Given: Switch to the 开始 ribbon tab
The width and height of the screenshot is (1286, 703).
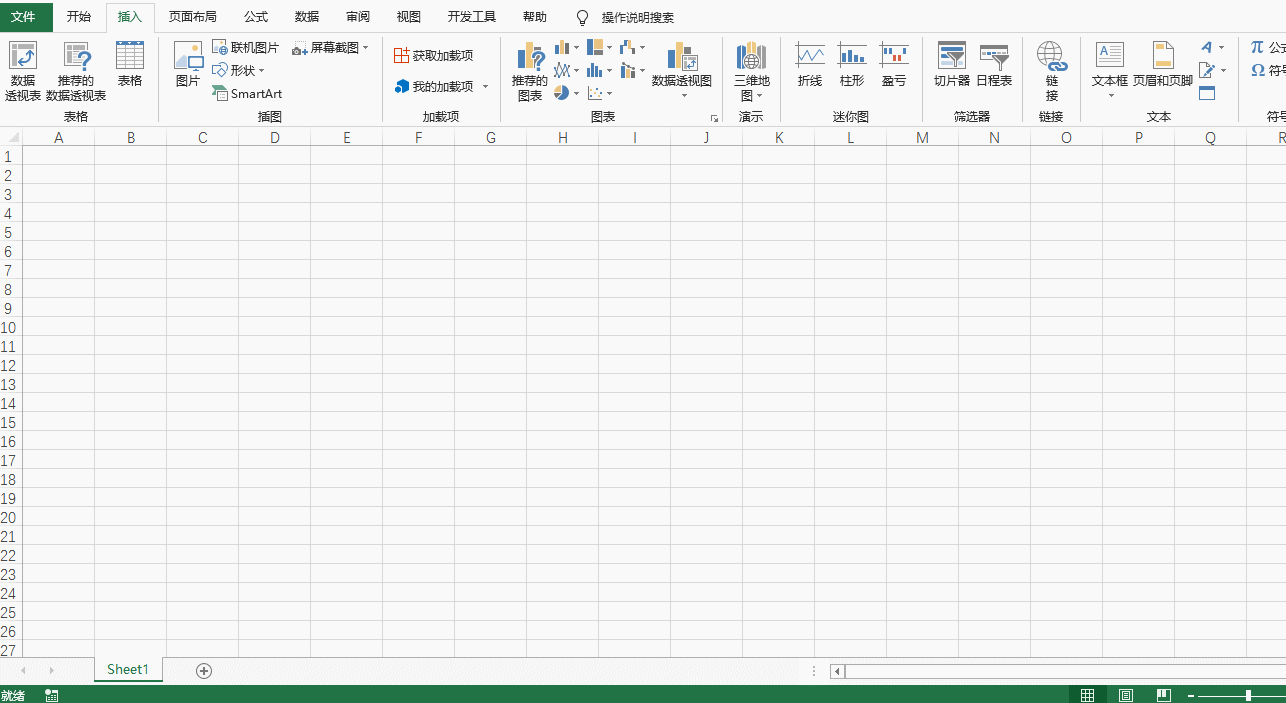Looking at the screenshot, I should click(x=78, y=16).
